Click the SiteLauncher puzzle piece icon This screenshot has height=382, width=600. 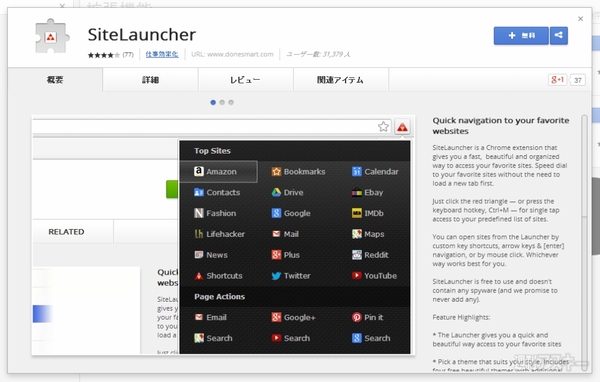pos(52,36)
